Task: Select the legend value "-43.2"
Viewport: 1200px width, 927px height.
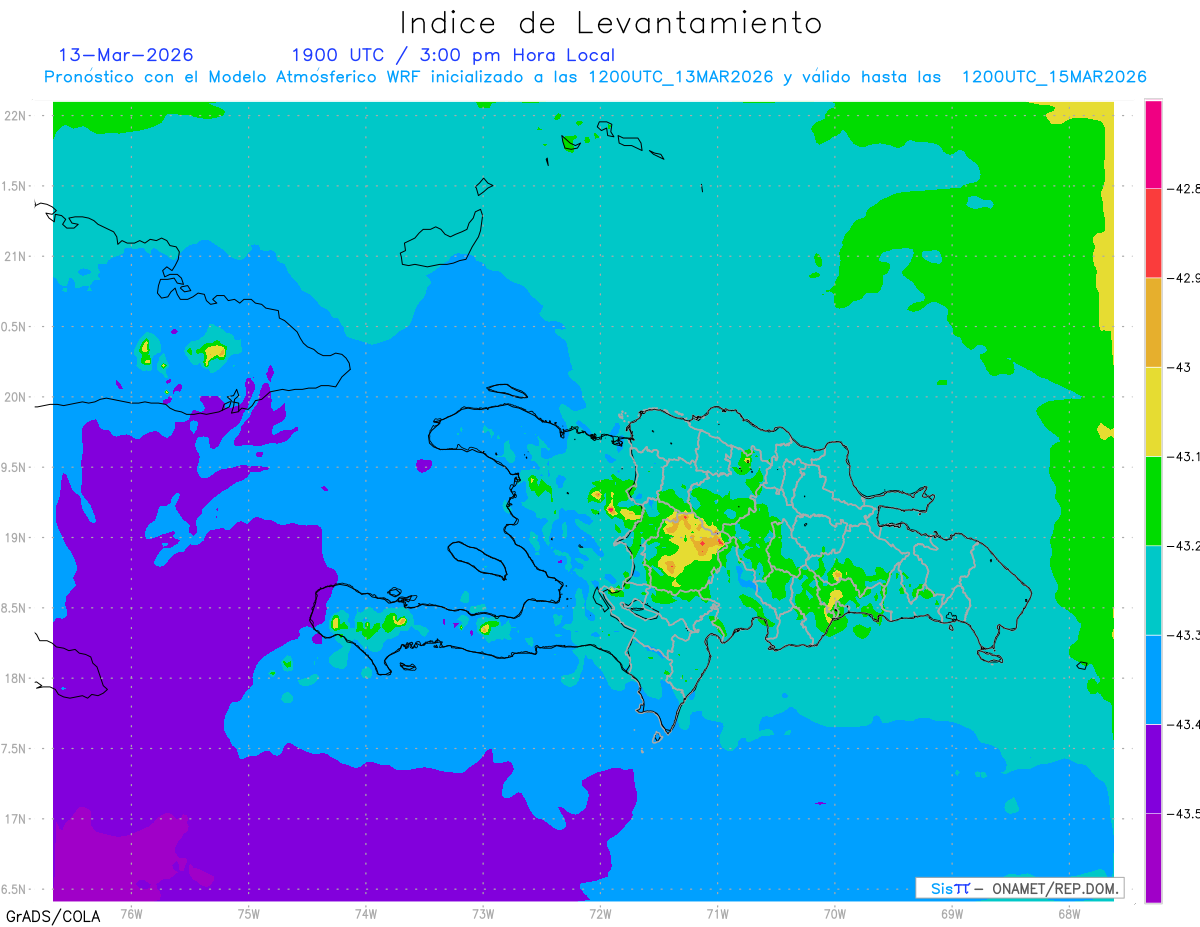Action: [1183, 545]
